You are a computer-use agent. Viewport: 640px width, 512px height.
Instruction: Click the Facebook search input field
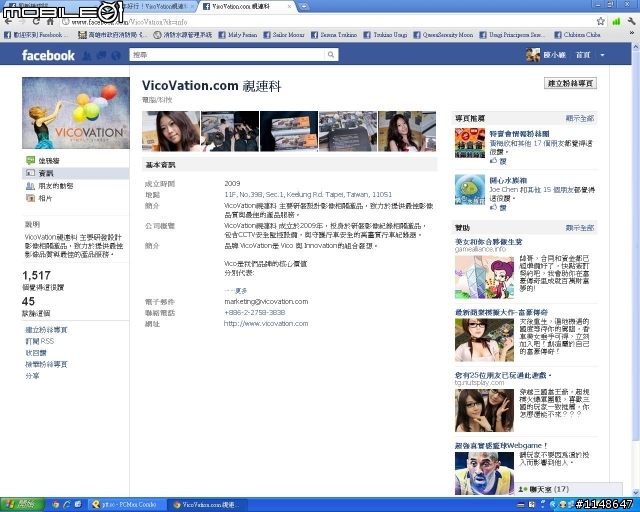[x=227, y=55]
